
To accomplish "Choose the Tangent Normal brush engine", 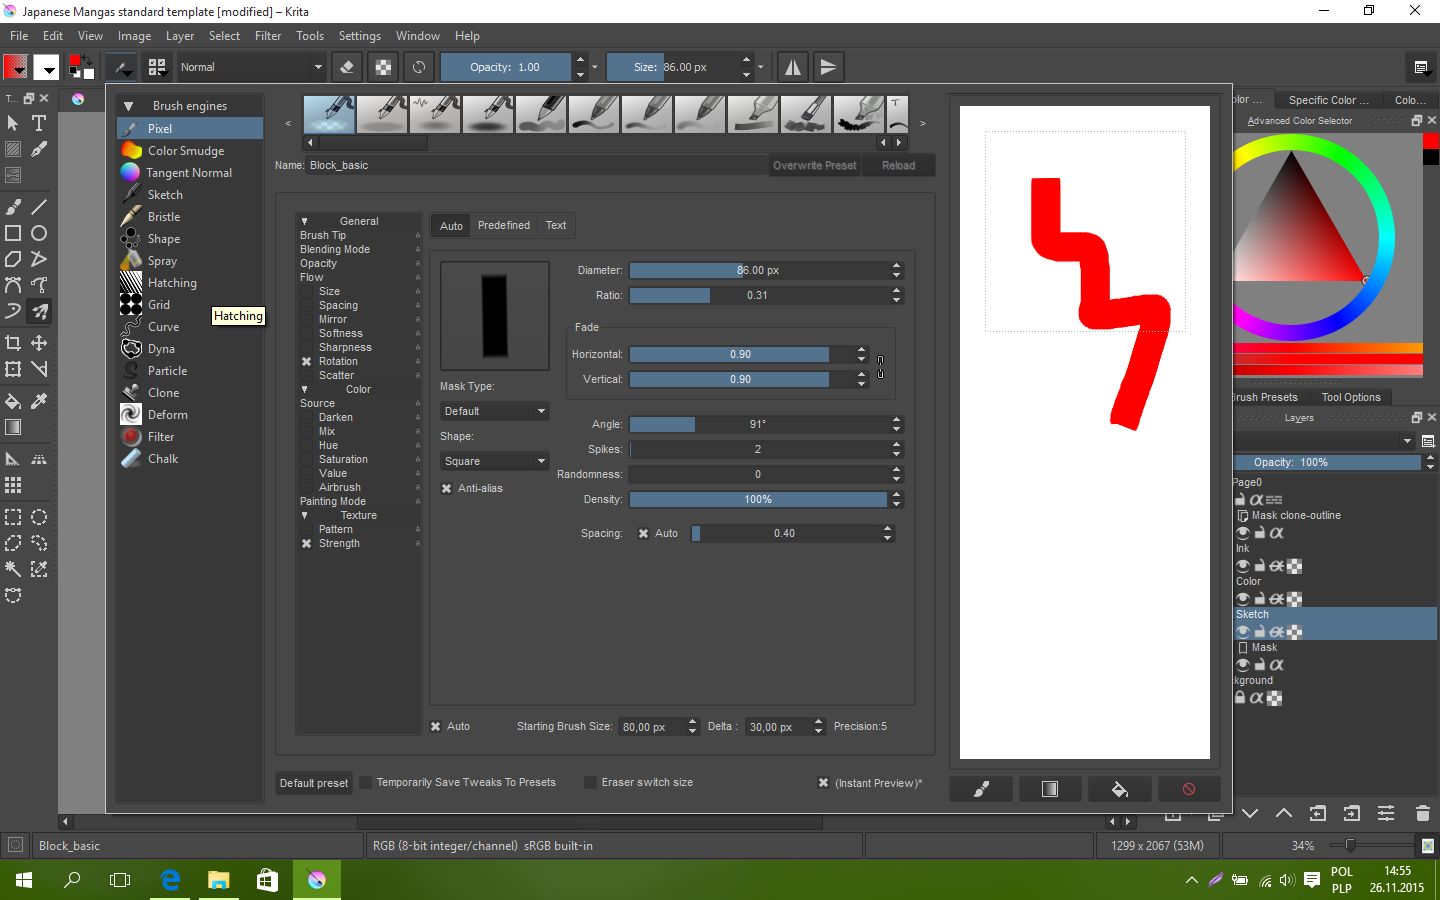I will pos(190,172).
